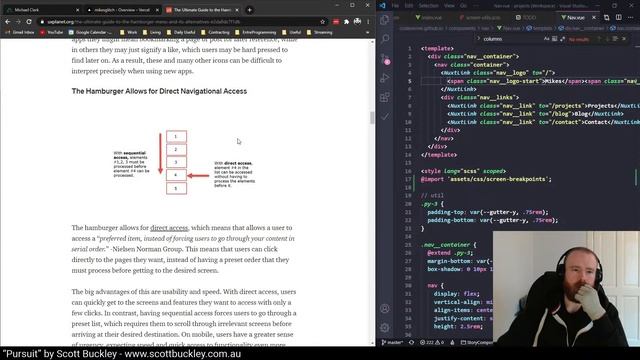This screenshot has width=640, height=360.
Task: Open the Useful bookmarks folder
Action: (x=291, y=32)
